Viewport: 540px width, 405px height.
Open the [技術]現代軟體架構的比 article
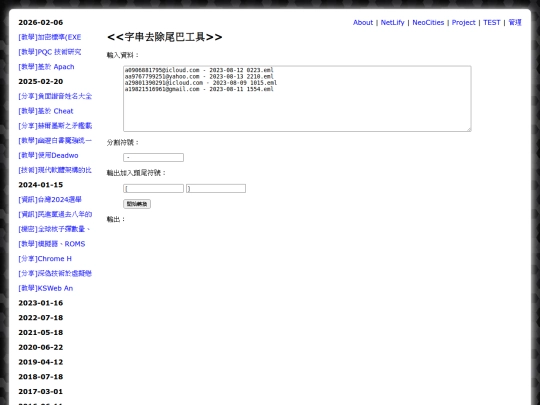tap(55, 170)
